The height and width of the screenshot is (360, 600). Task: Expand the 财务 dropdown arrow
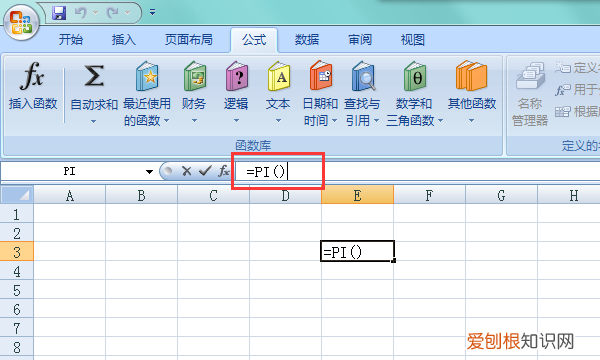point(194,121)
